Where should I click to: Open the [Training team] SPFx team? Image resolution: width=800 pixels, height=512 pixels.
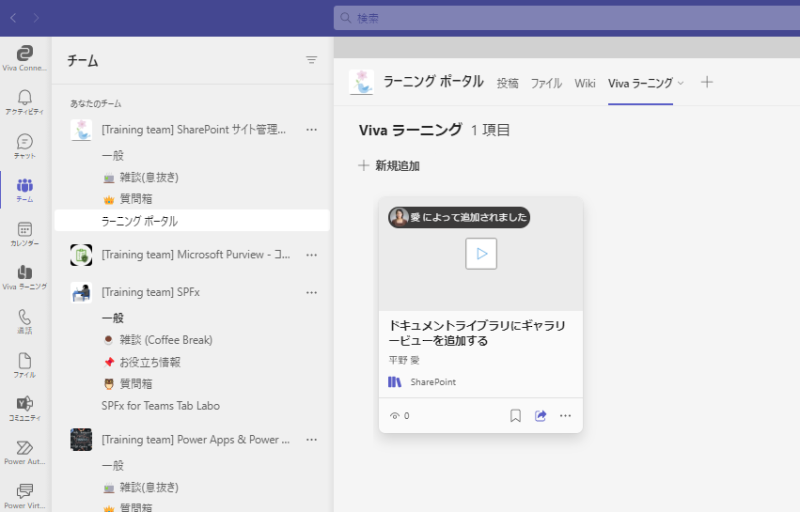tap(151, 292)
